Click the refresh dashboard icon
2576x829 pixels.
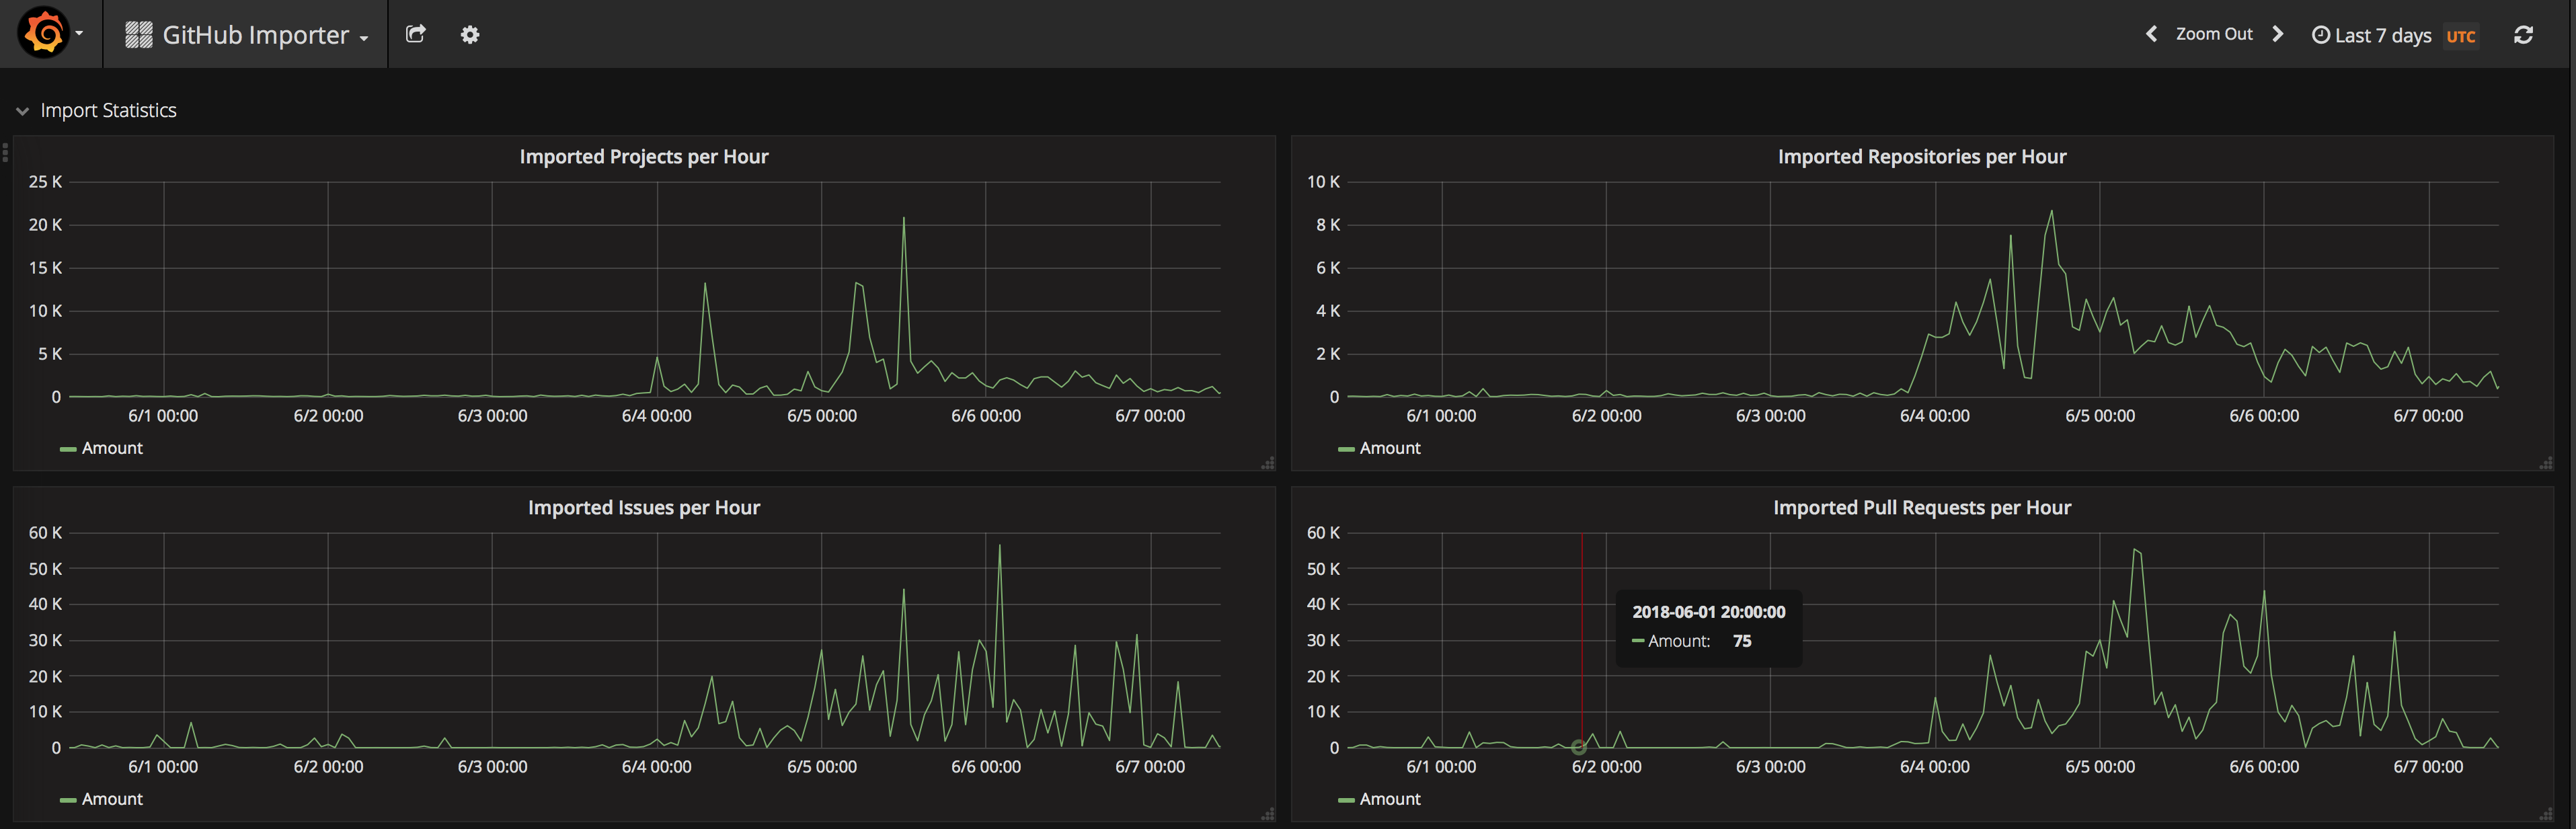2523,35
